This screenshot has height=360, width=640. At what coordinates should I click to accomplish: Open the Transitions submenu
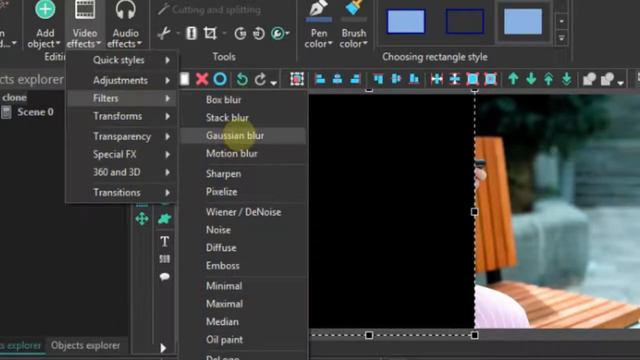122,192
